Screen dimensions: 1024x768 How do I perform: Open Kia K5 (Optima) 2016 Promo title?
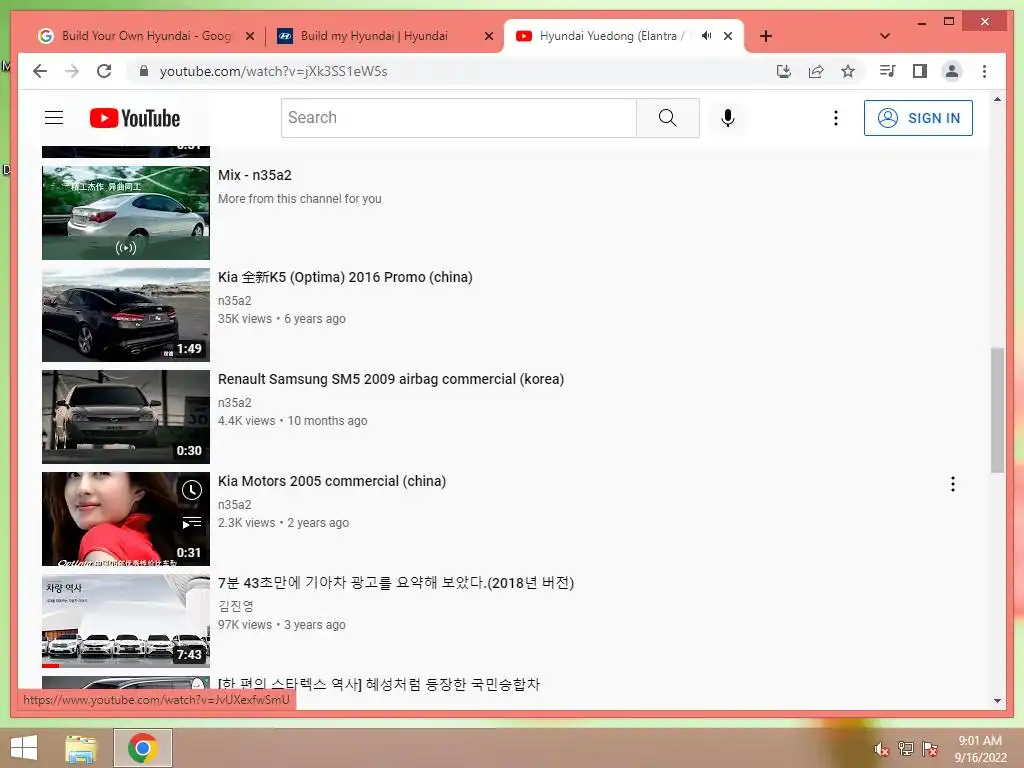[345, 277]
